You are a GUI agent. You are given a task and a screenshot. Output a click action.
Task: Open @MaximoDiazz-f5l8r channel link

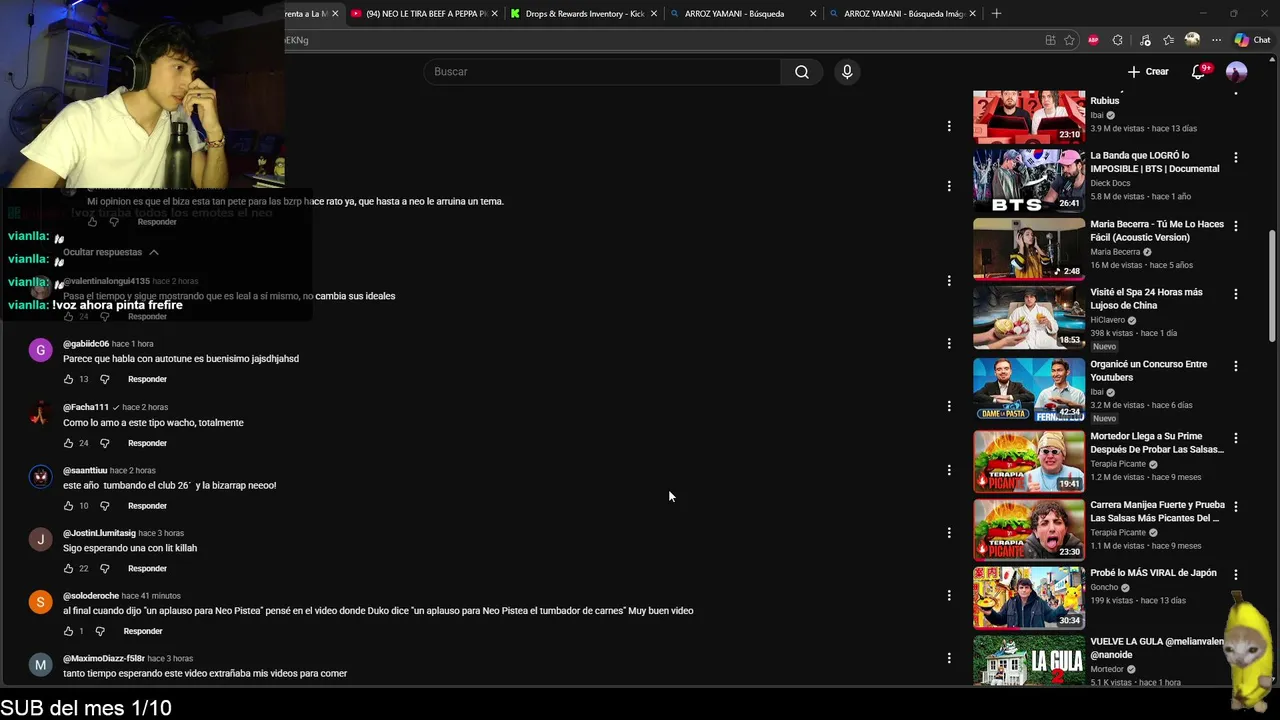coord(104,659)
